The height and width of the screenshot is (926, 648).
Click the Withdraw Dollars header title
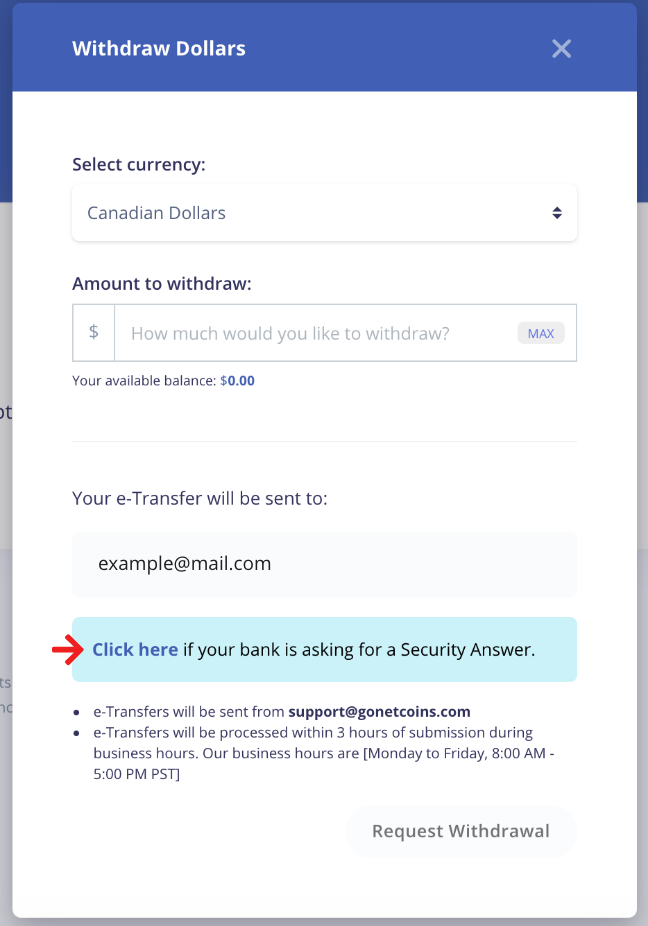[x=159, y=48]
